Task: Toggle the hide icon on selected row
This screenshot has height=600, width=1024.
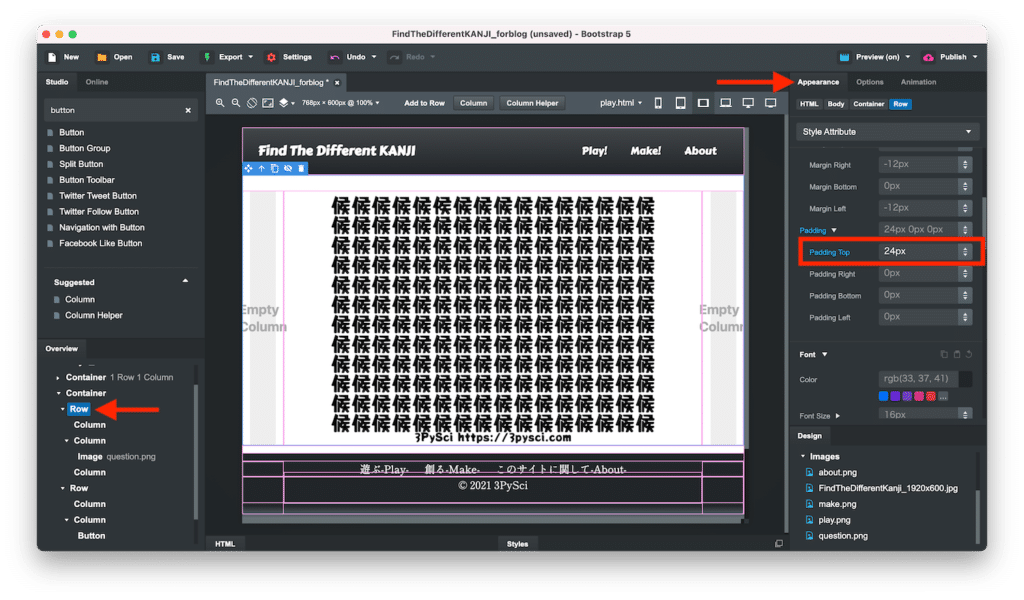Action: point(288,168)
